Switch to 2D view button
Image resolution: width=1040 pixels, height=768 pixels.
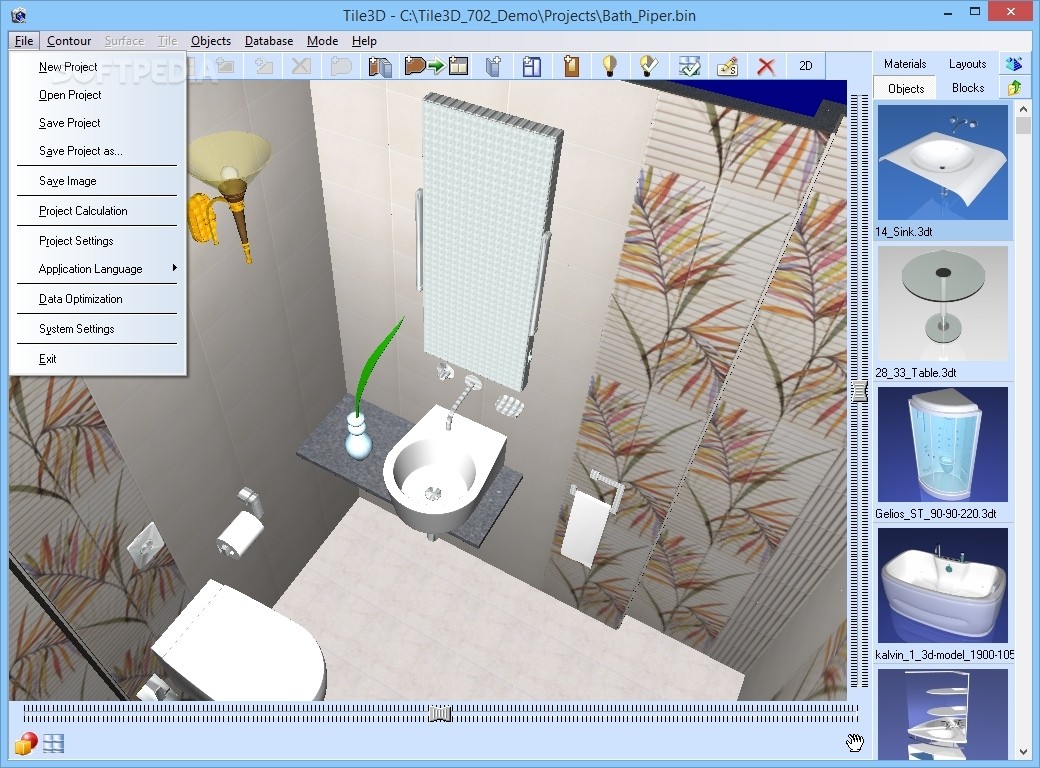pyautogui.click(x=805, y=66)
